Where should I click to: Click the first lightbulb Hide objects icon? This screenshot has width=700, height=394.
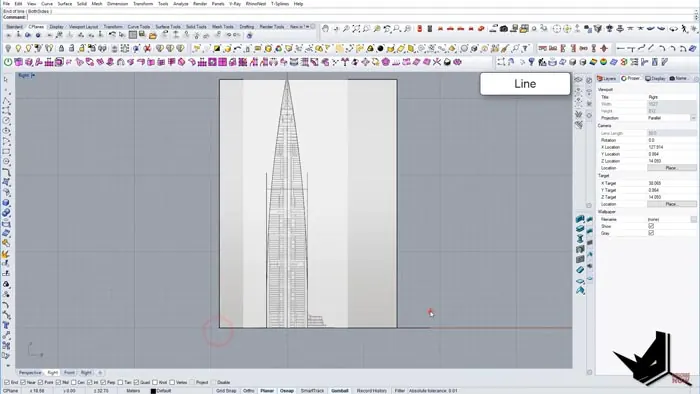pos(8,48)
